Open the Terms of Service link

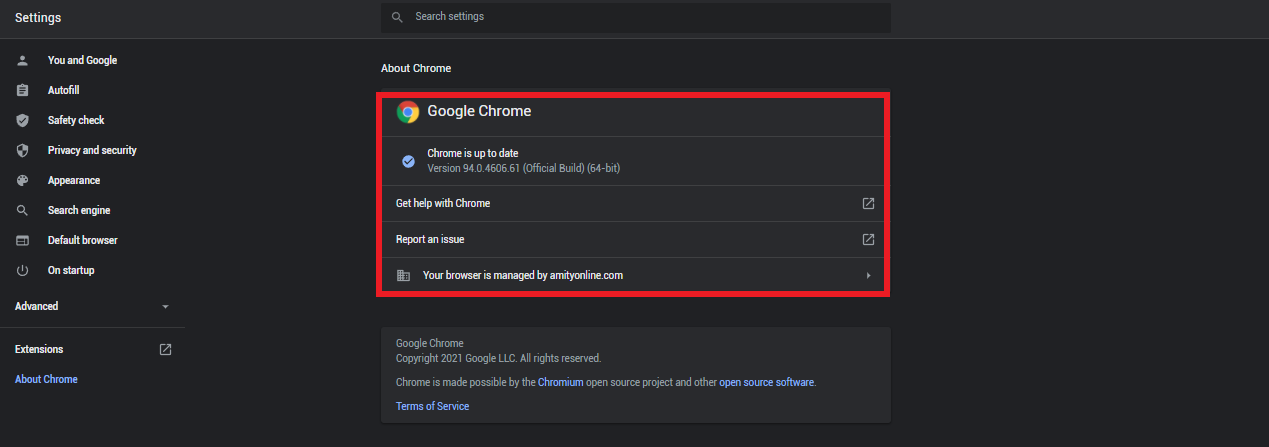432,406
